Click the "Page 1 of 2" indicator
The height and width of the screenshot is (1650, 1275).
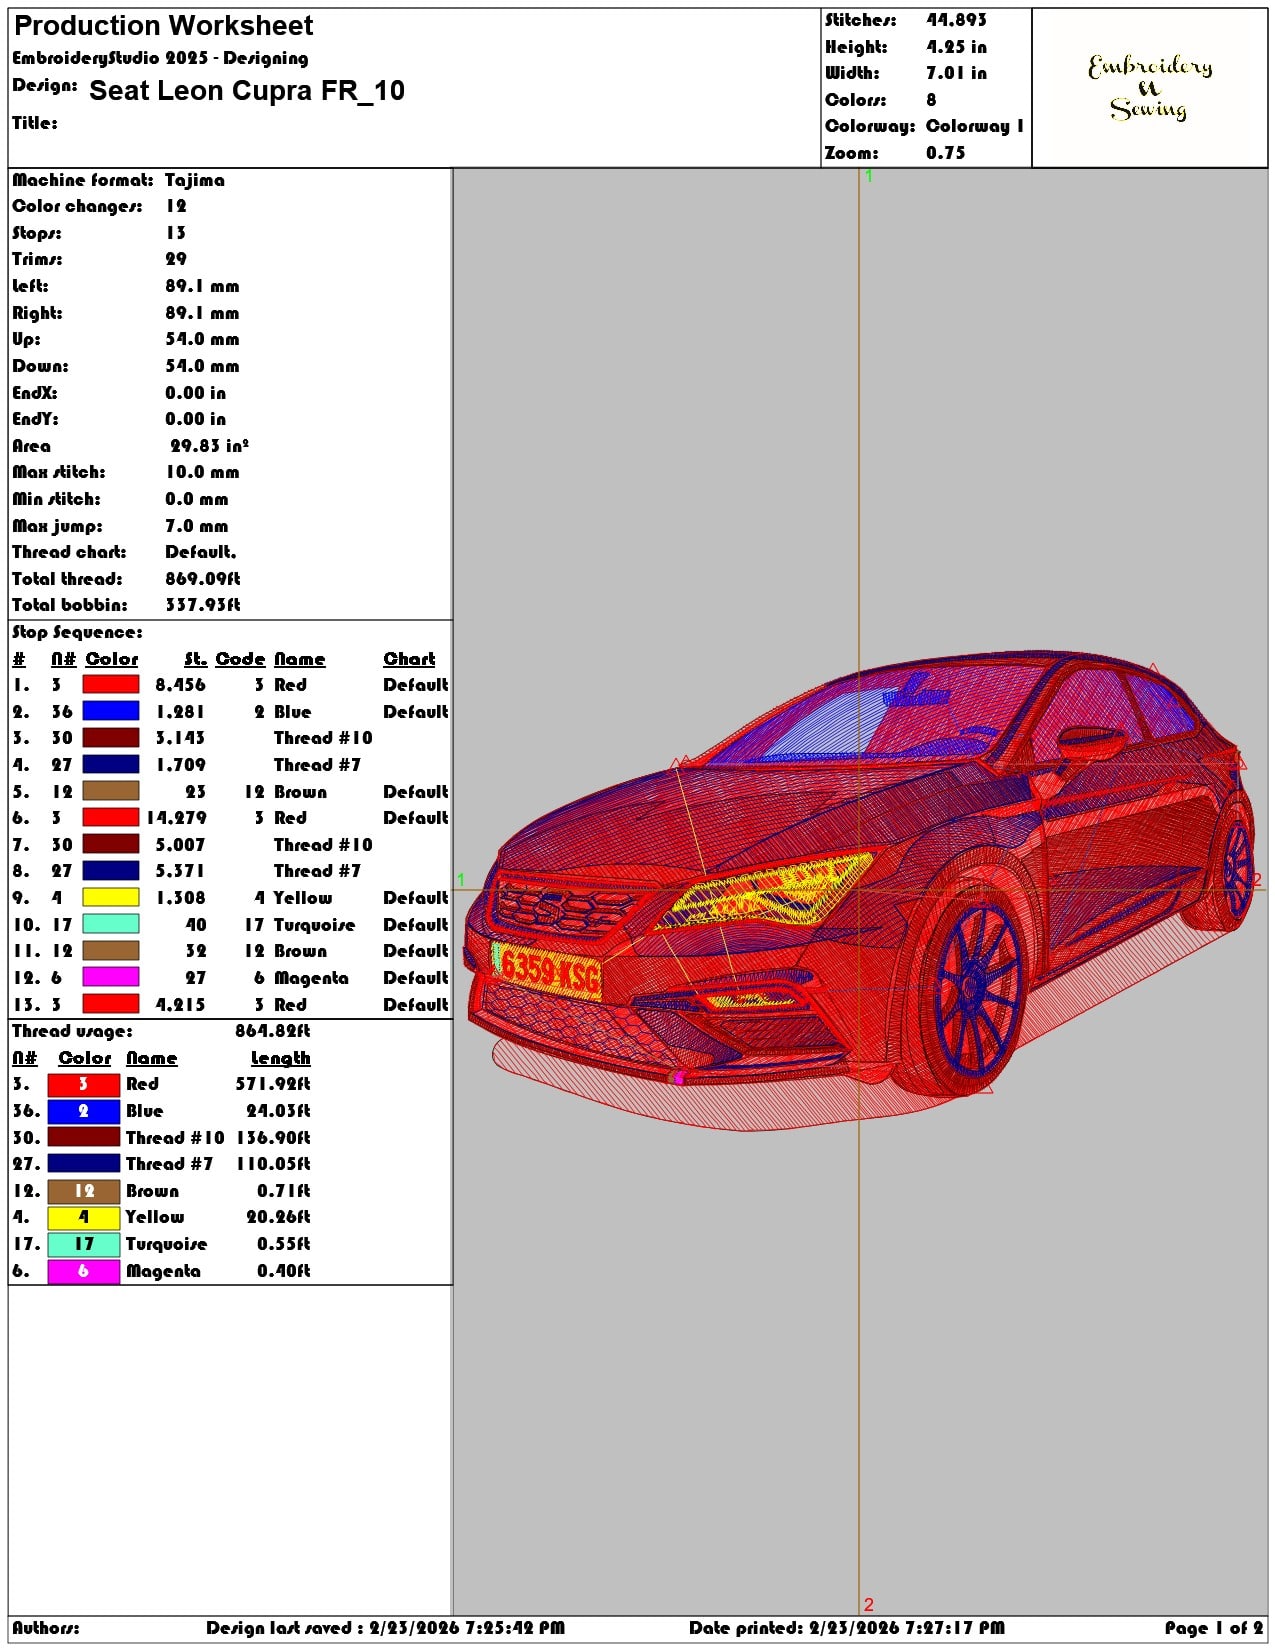[x=1213, y=1628]
